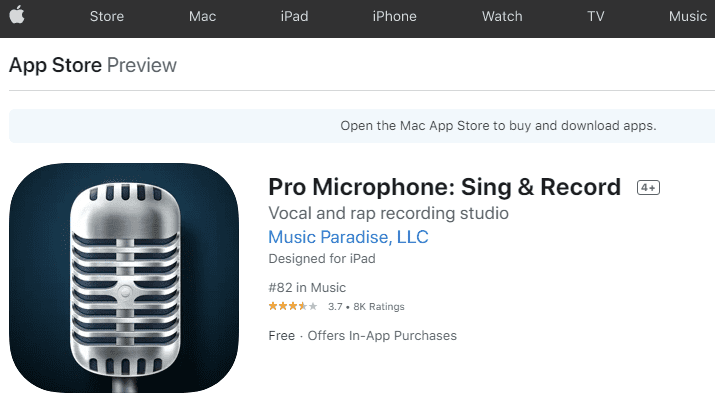715x420 pixels.
Task: Click Offers In-App Purchases text
Action: click(382, 336)
